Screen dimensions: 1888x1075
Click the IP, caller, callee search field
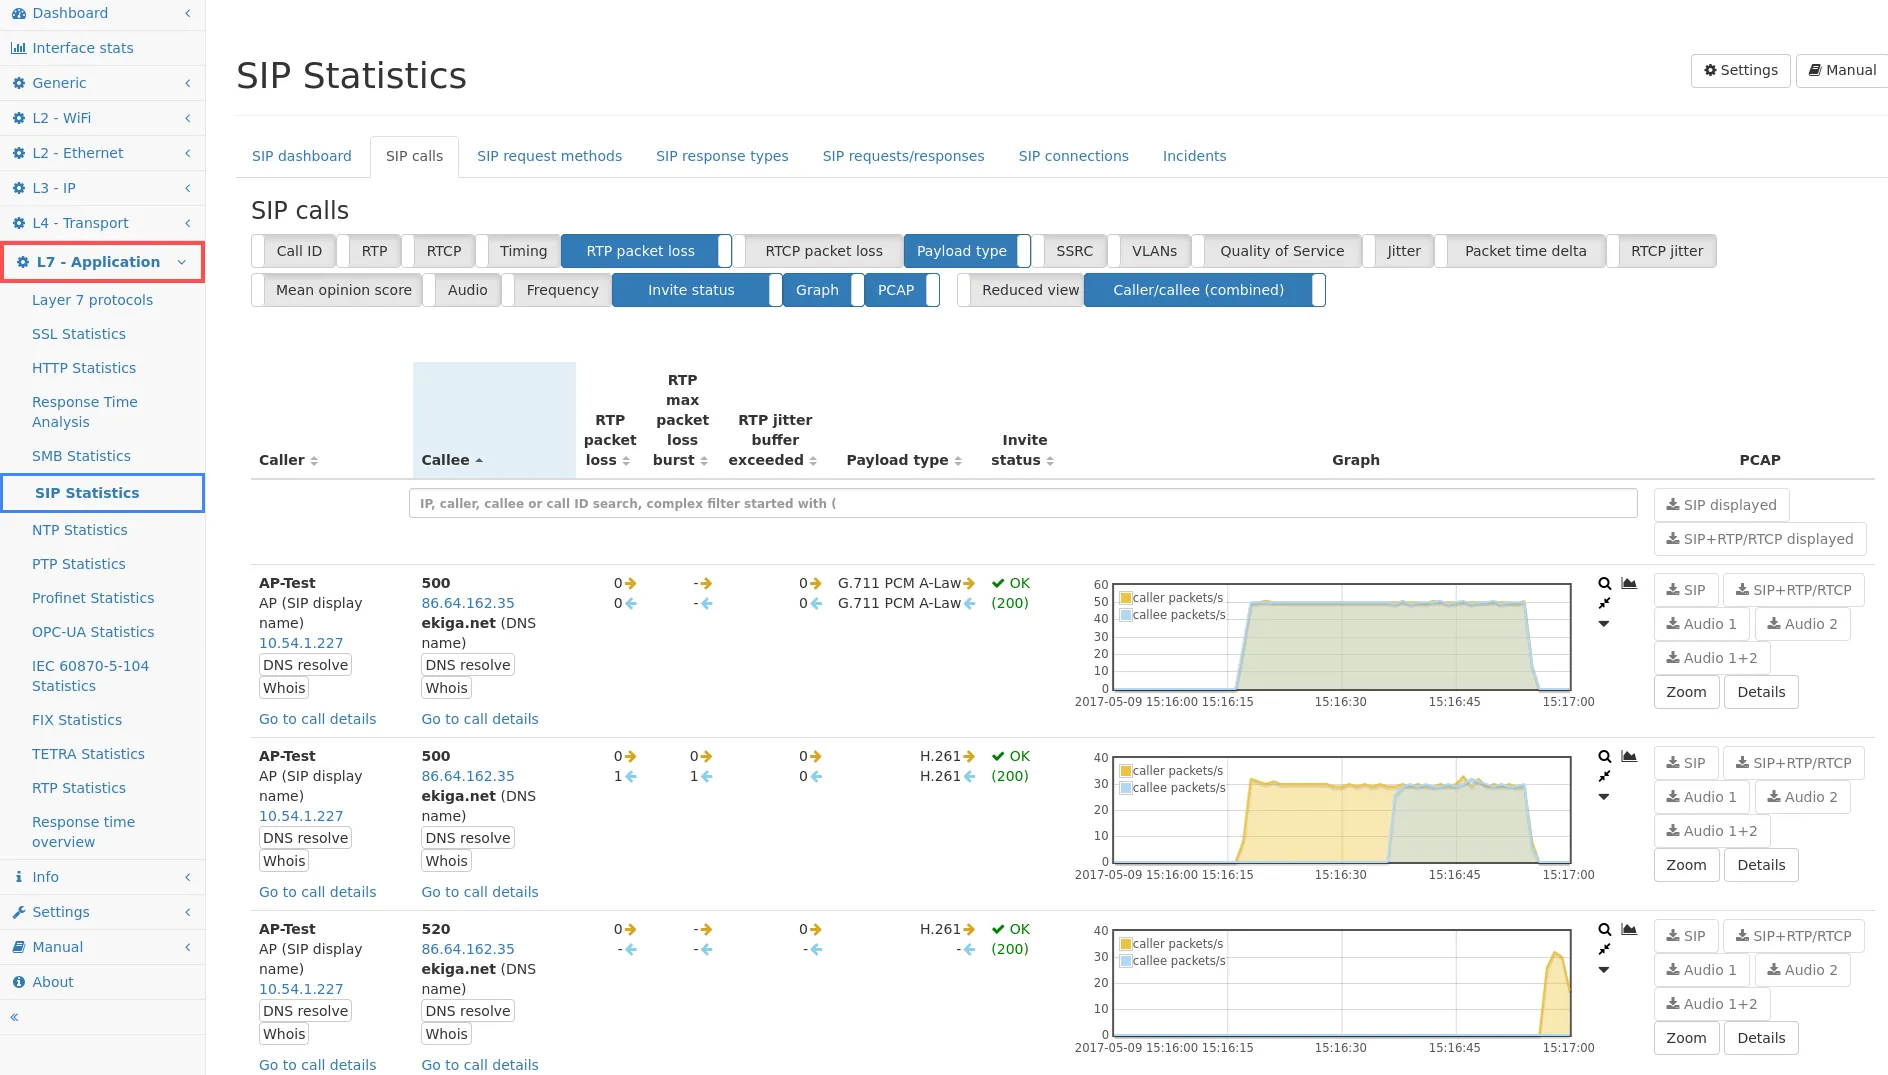coord(1022,503)
